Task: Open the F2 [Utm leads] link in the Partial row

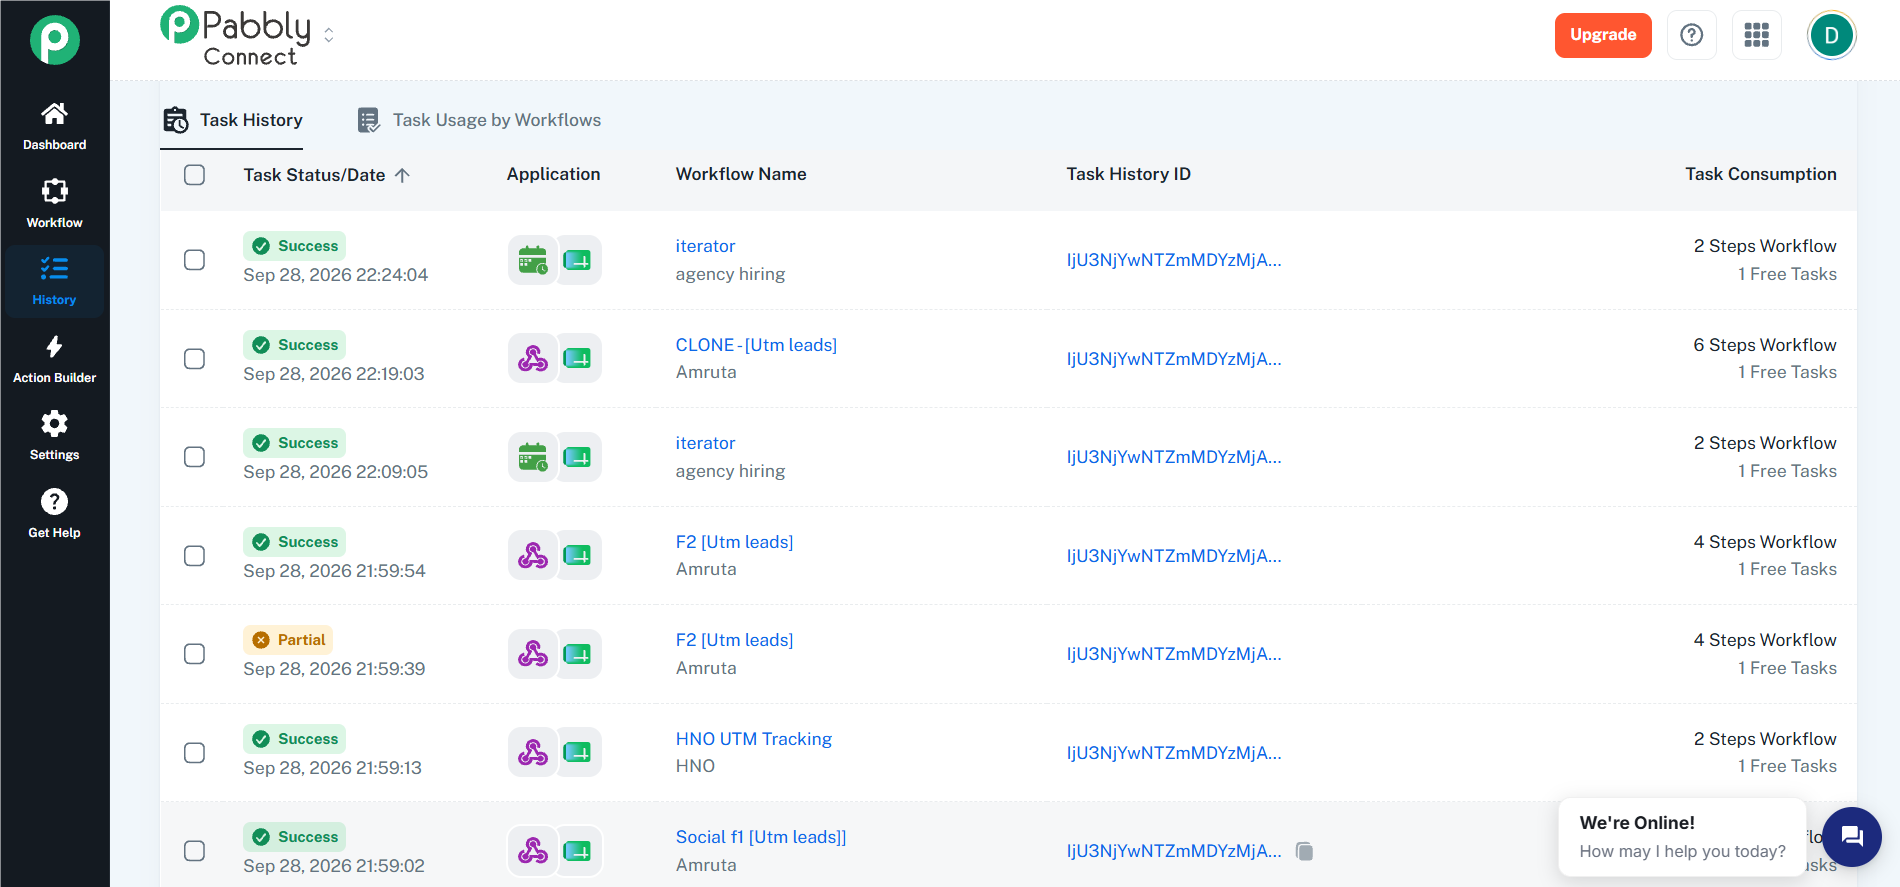Action: pos(734,640)
